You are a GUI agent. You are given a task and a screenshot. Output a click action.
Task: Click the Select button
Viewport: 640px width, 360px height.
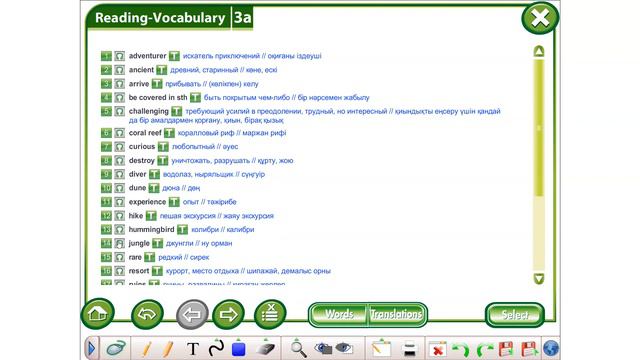coord(515,315)
